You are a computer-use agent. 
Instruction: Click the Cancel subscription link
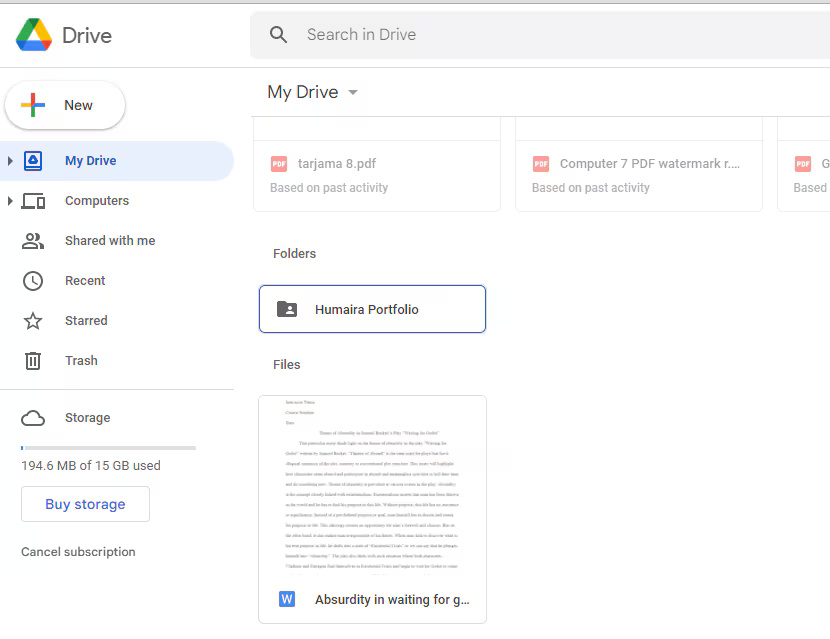click(x=78, y=551)
